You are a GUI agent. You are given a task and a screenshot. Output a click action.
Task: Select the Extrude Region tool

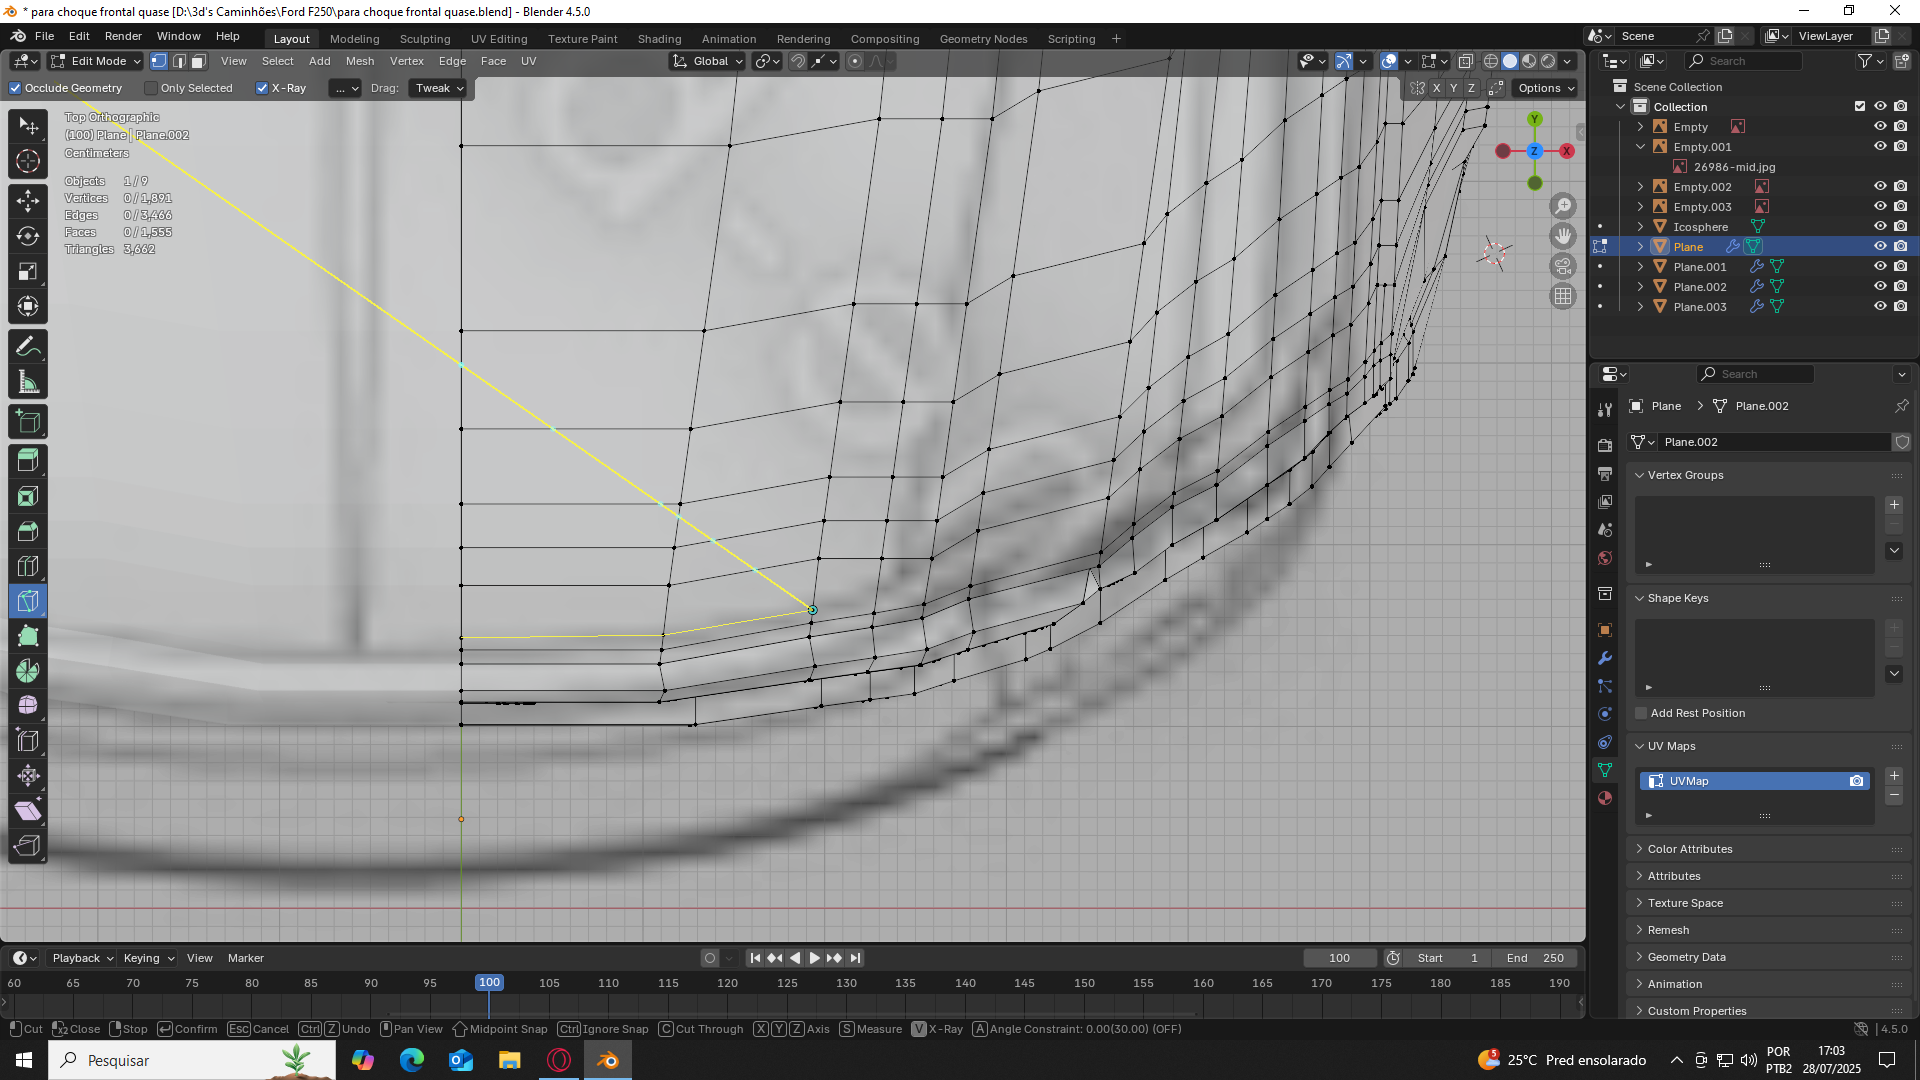pyautogui.click(x=28, y=461)
